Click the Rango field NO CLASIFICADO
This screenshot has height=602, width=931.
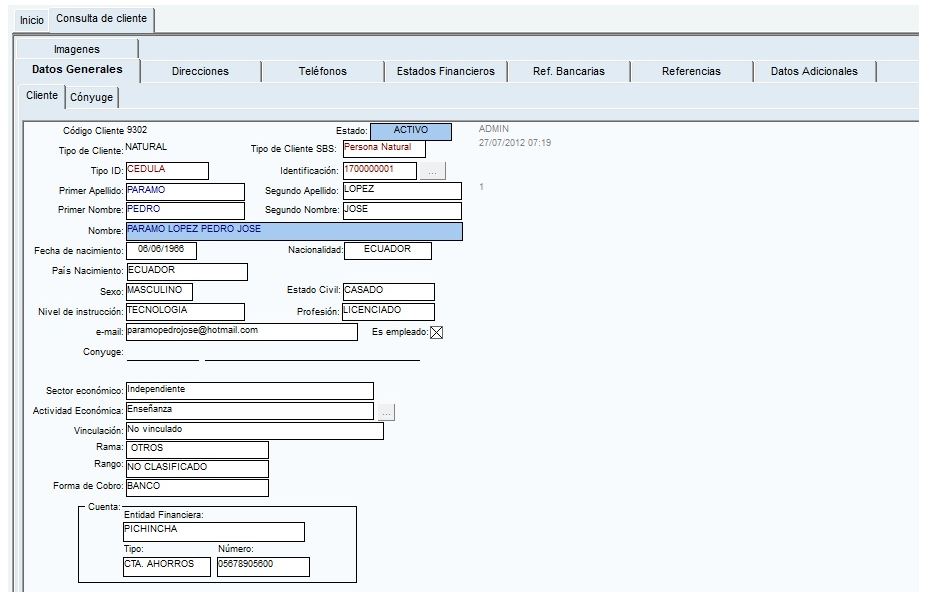(x=198, y=468)
